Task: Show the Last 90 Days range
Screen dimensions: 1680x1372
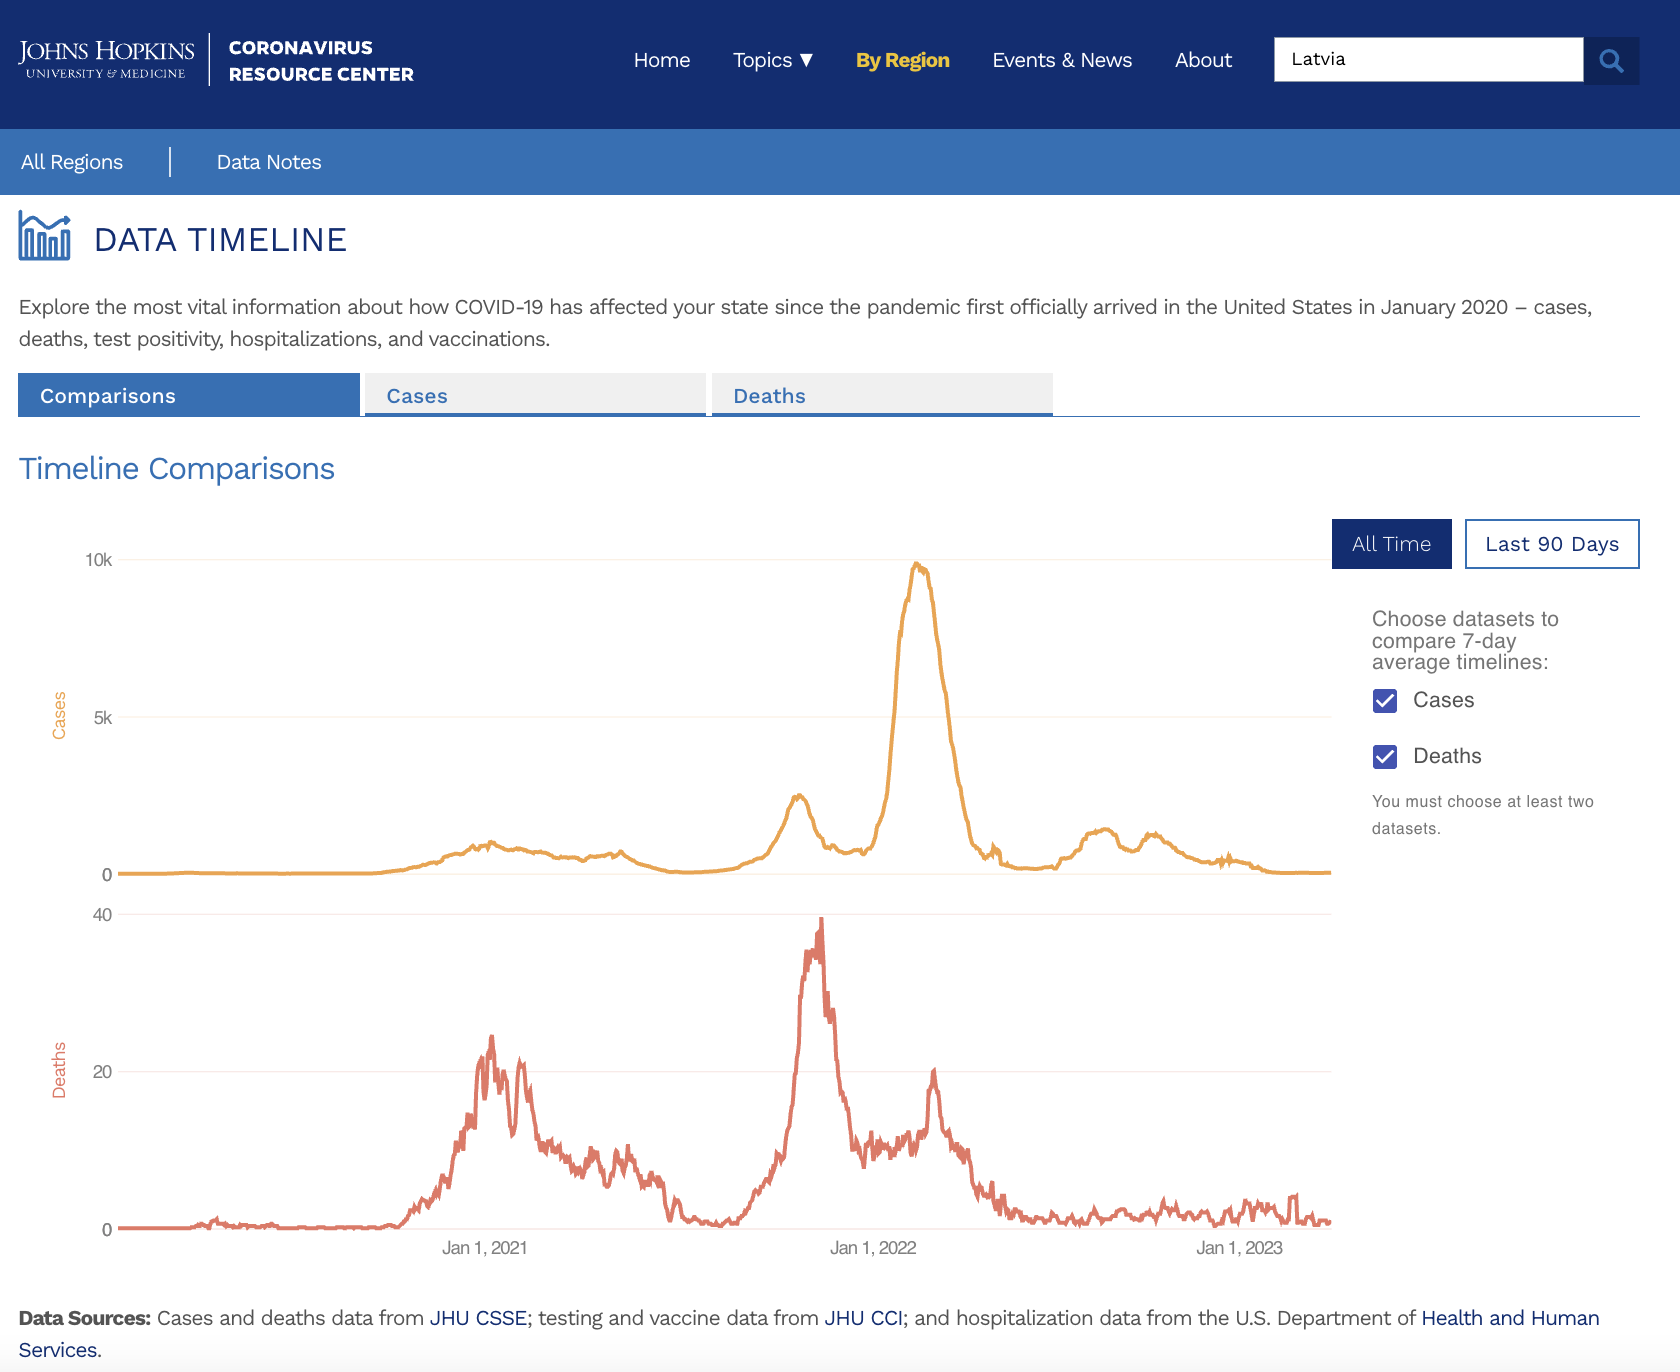Action: [1551, 544]
